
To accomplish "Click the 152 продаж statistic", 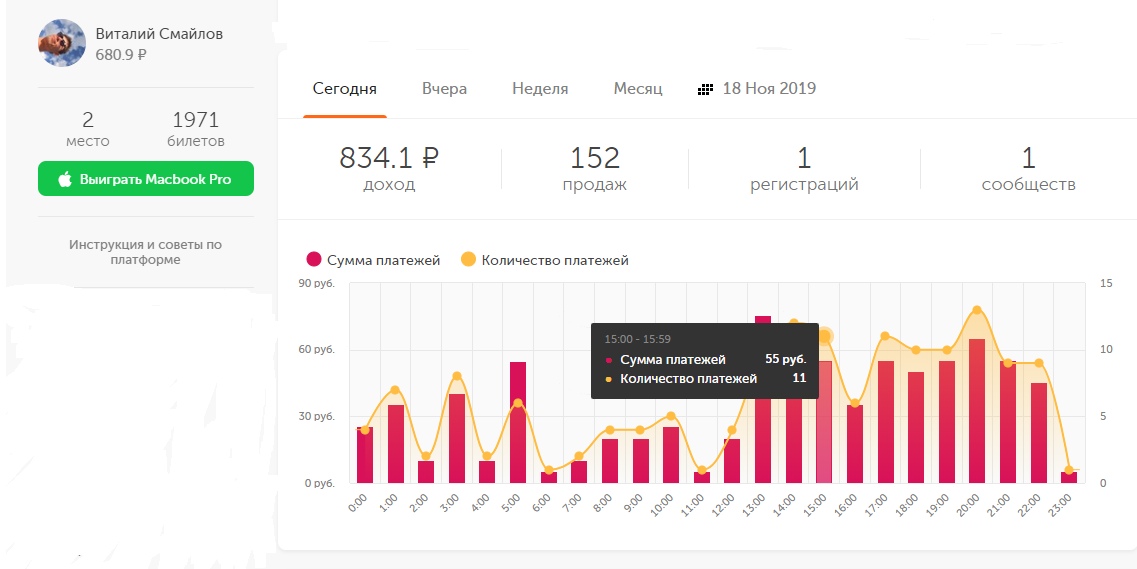I will pos(595,168).
